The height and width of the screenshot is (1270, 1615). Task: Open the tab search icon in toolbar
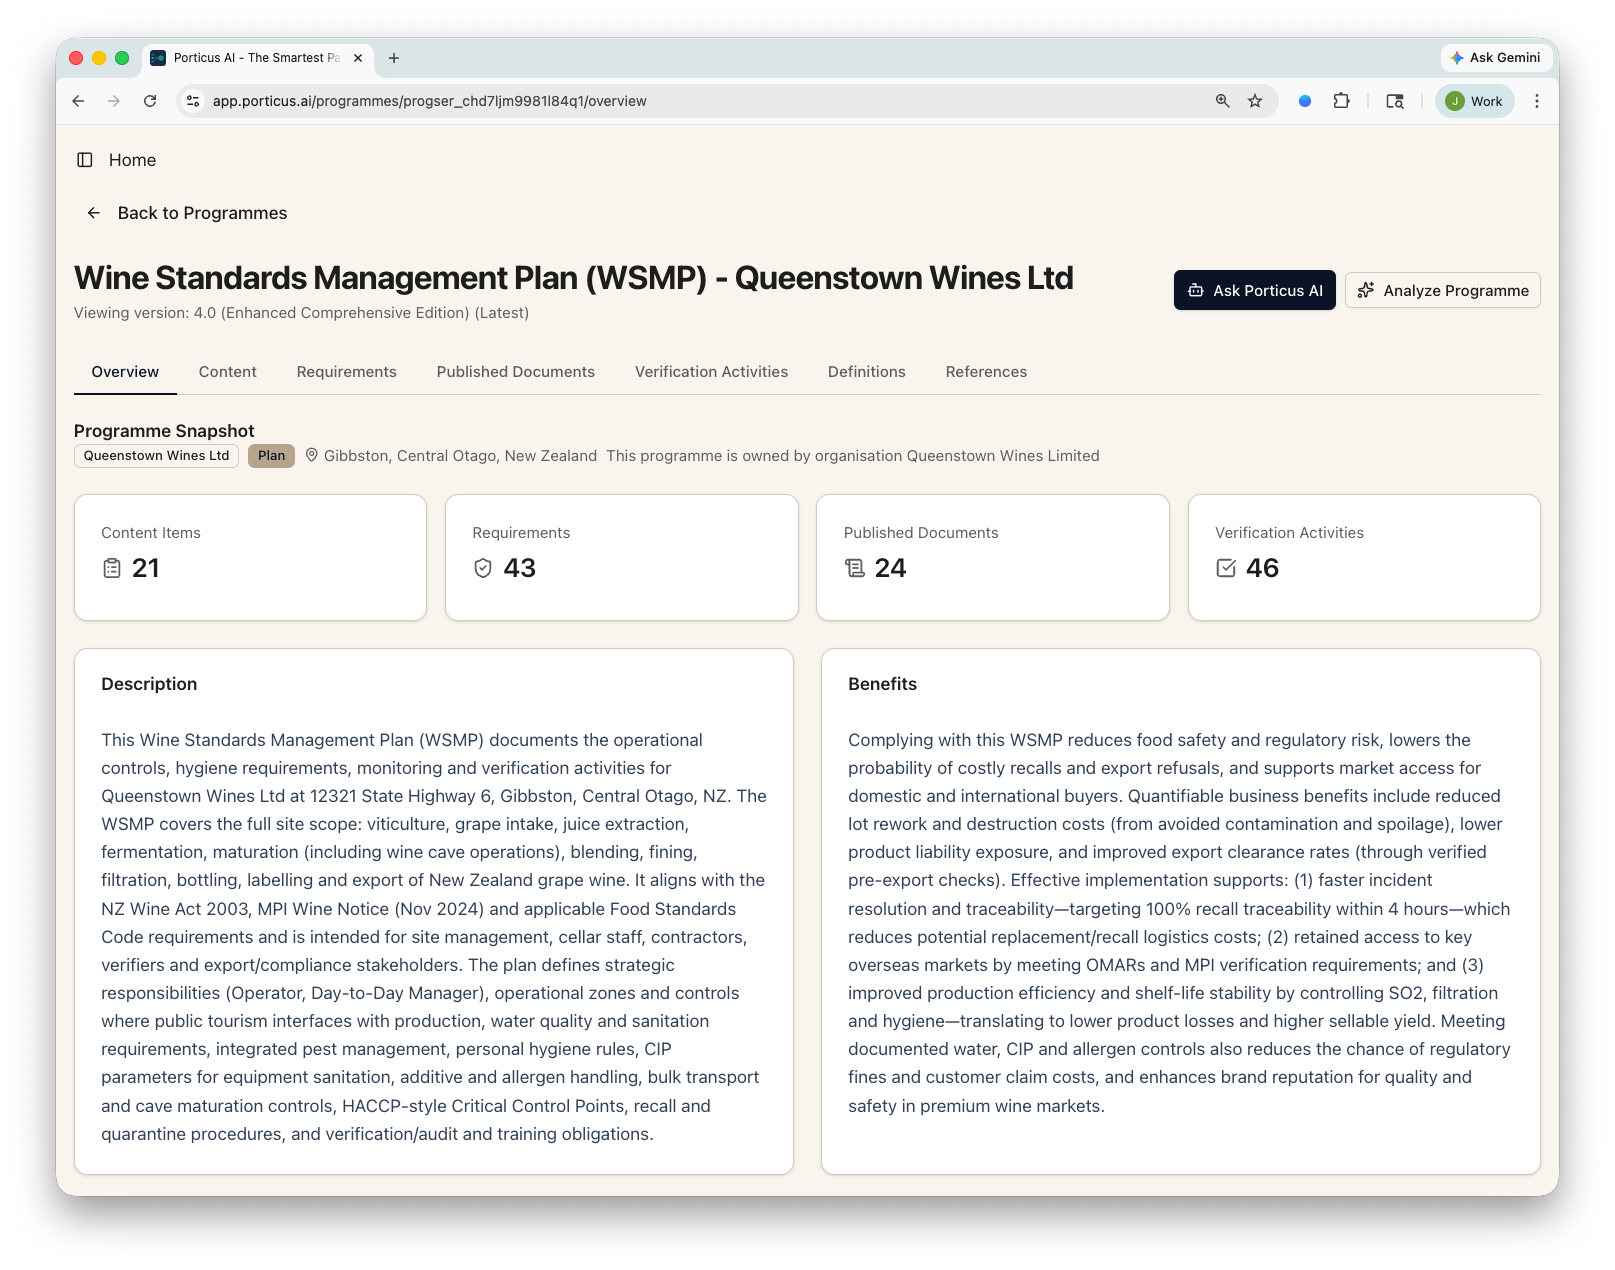[x=1395, y=101]
